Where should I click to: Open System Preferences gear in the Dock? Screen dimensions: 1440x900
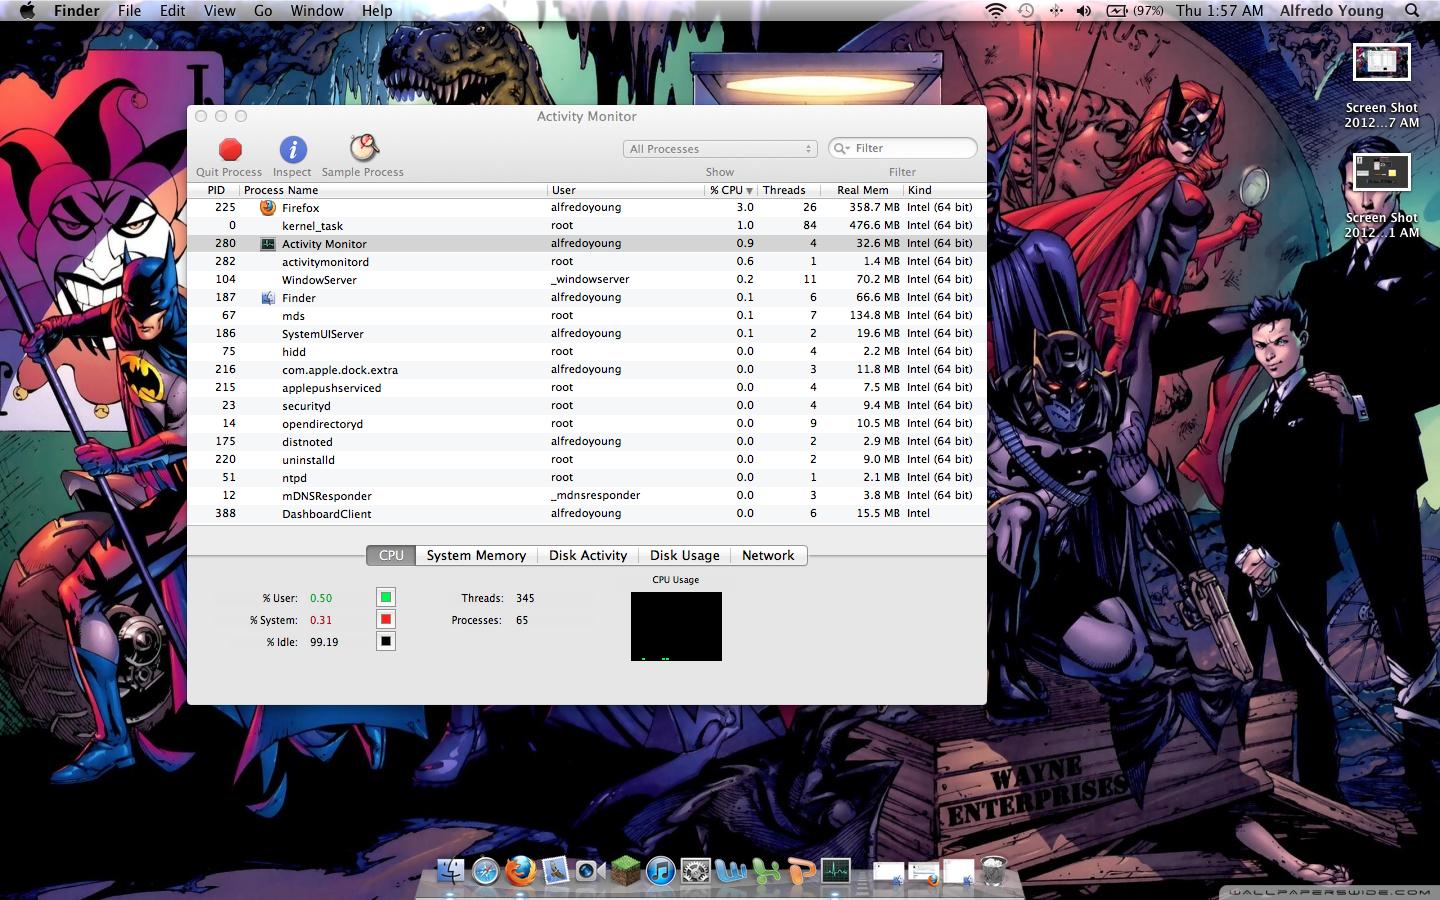pos(695,871)
